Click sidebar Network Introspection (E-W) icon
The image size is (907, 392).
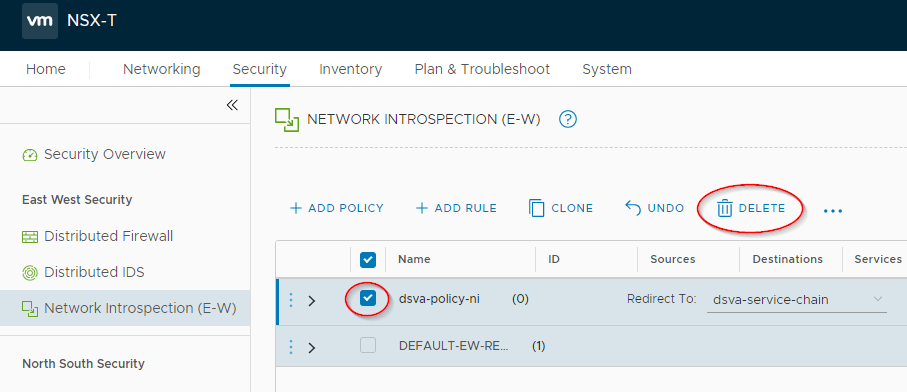[x=30, y=309]
